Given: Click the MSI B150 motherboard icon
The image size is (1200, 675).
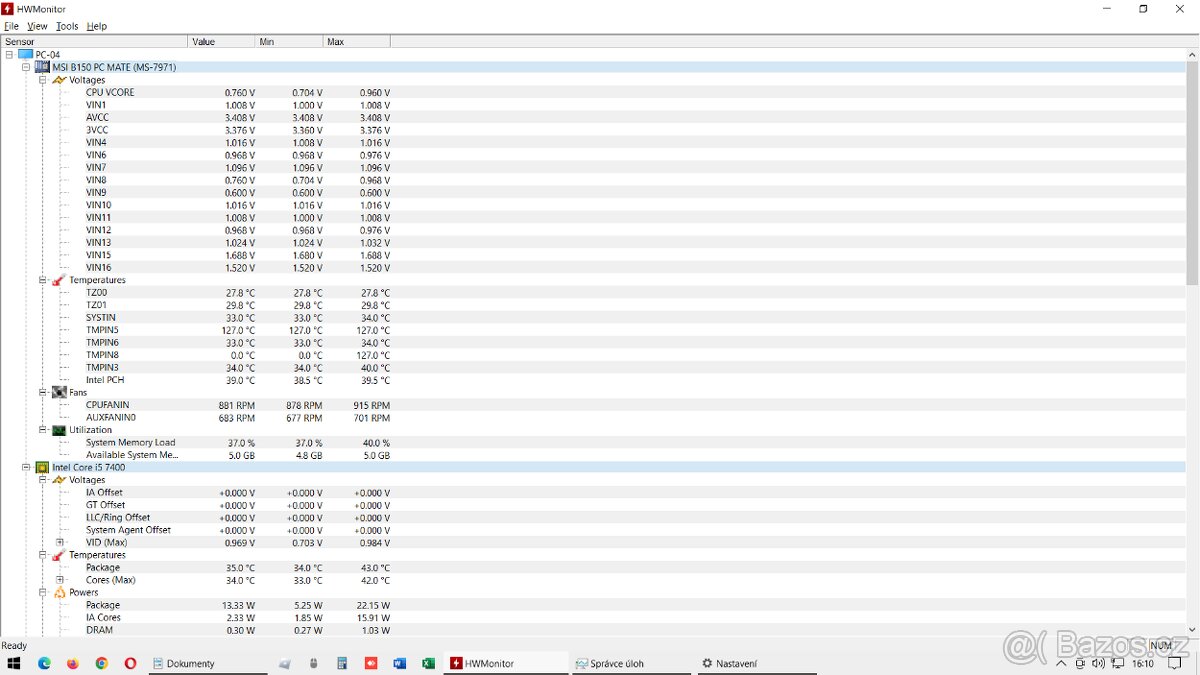Looking at the screenshot, I should coord(42,67).
